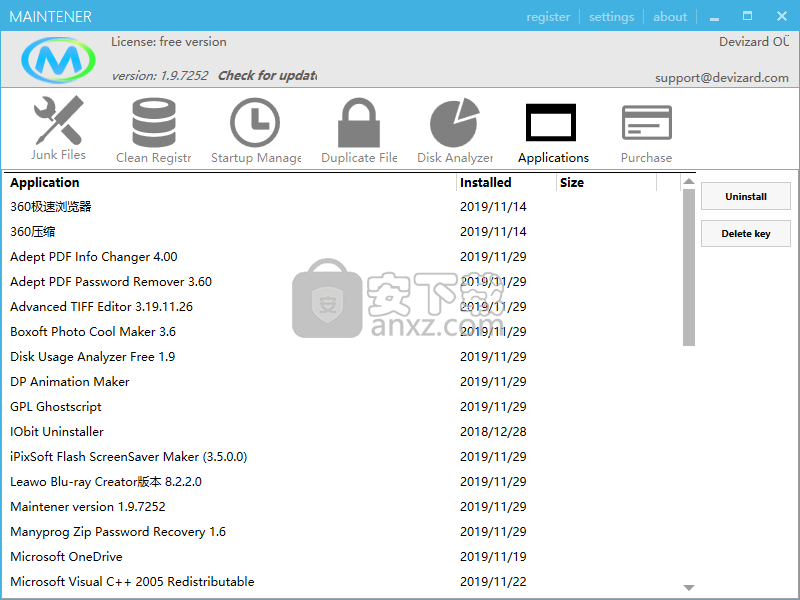The image size is (800, 600).
Task: Select Adept PDF Info Changer 4.00
Action: (x=343, y=257)
